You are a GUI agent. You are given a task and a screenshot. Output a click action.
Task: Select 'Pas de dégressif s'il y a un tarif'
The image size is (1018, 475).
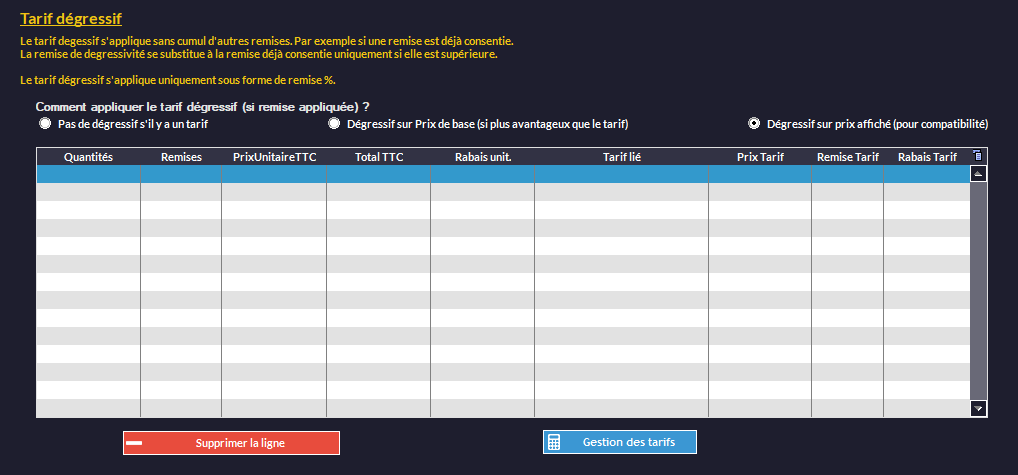44,124
